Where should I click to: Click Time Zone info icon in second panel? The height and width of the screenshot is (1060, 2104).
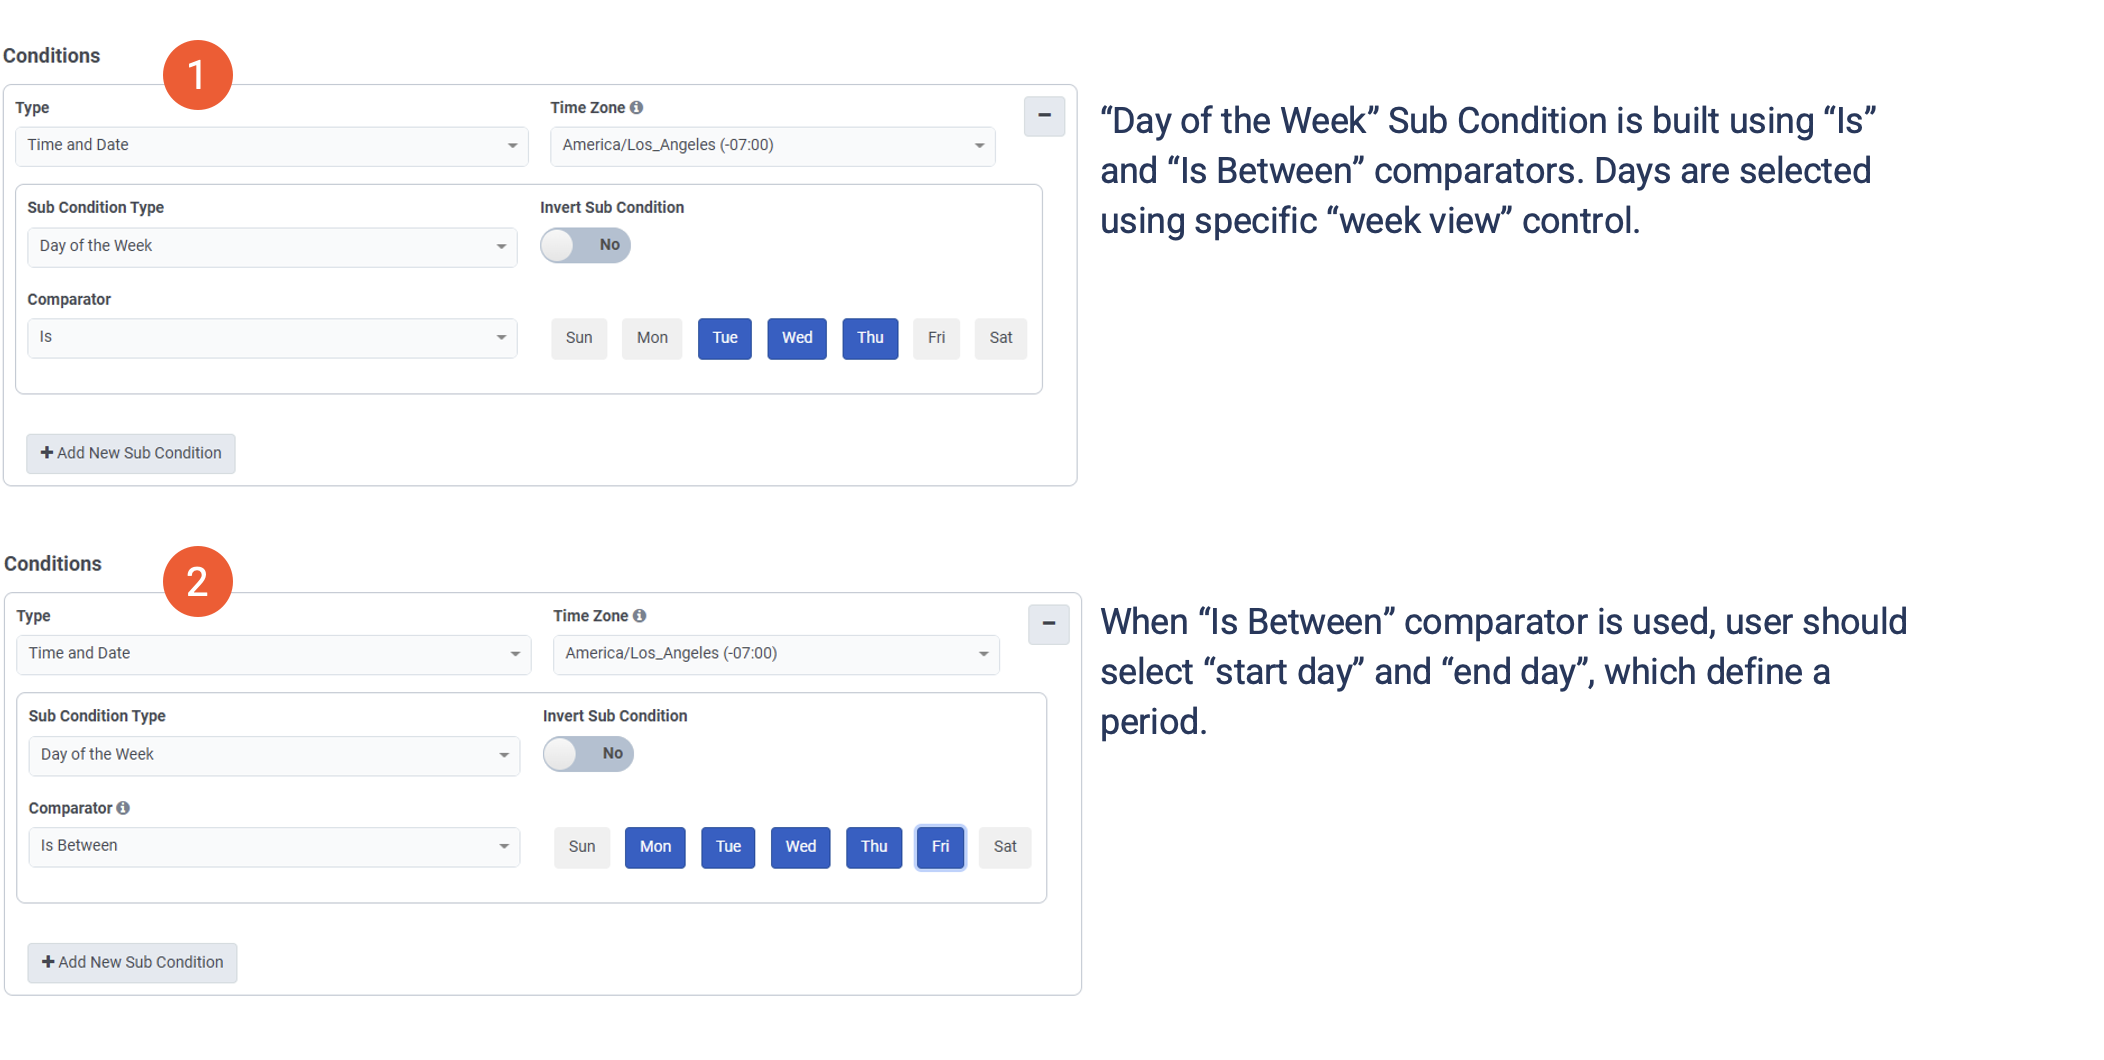(639, 616)
